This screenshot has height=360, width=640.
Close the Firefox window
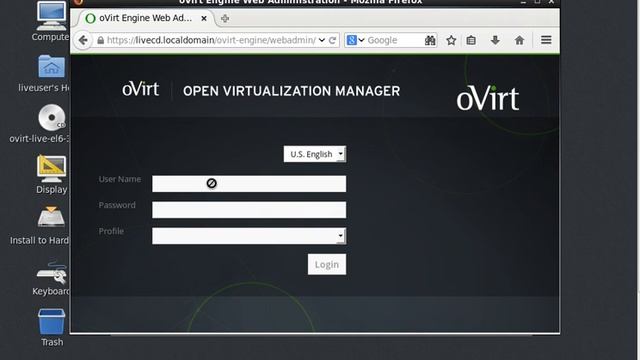[x=551, y=2]
